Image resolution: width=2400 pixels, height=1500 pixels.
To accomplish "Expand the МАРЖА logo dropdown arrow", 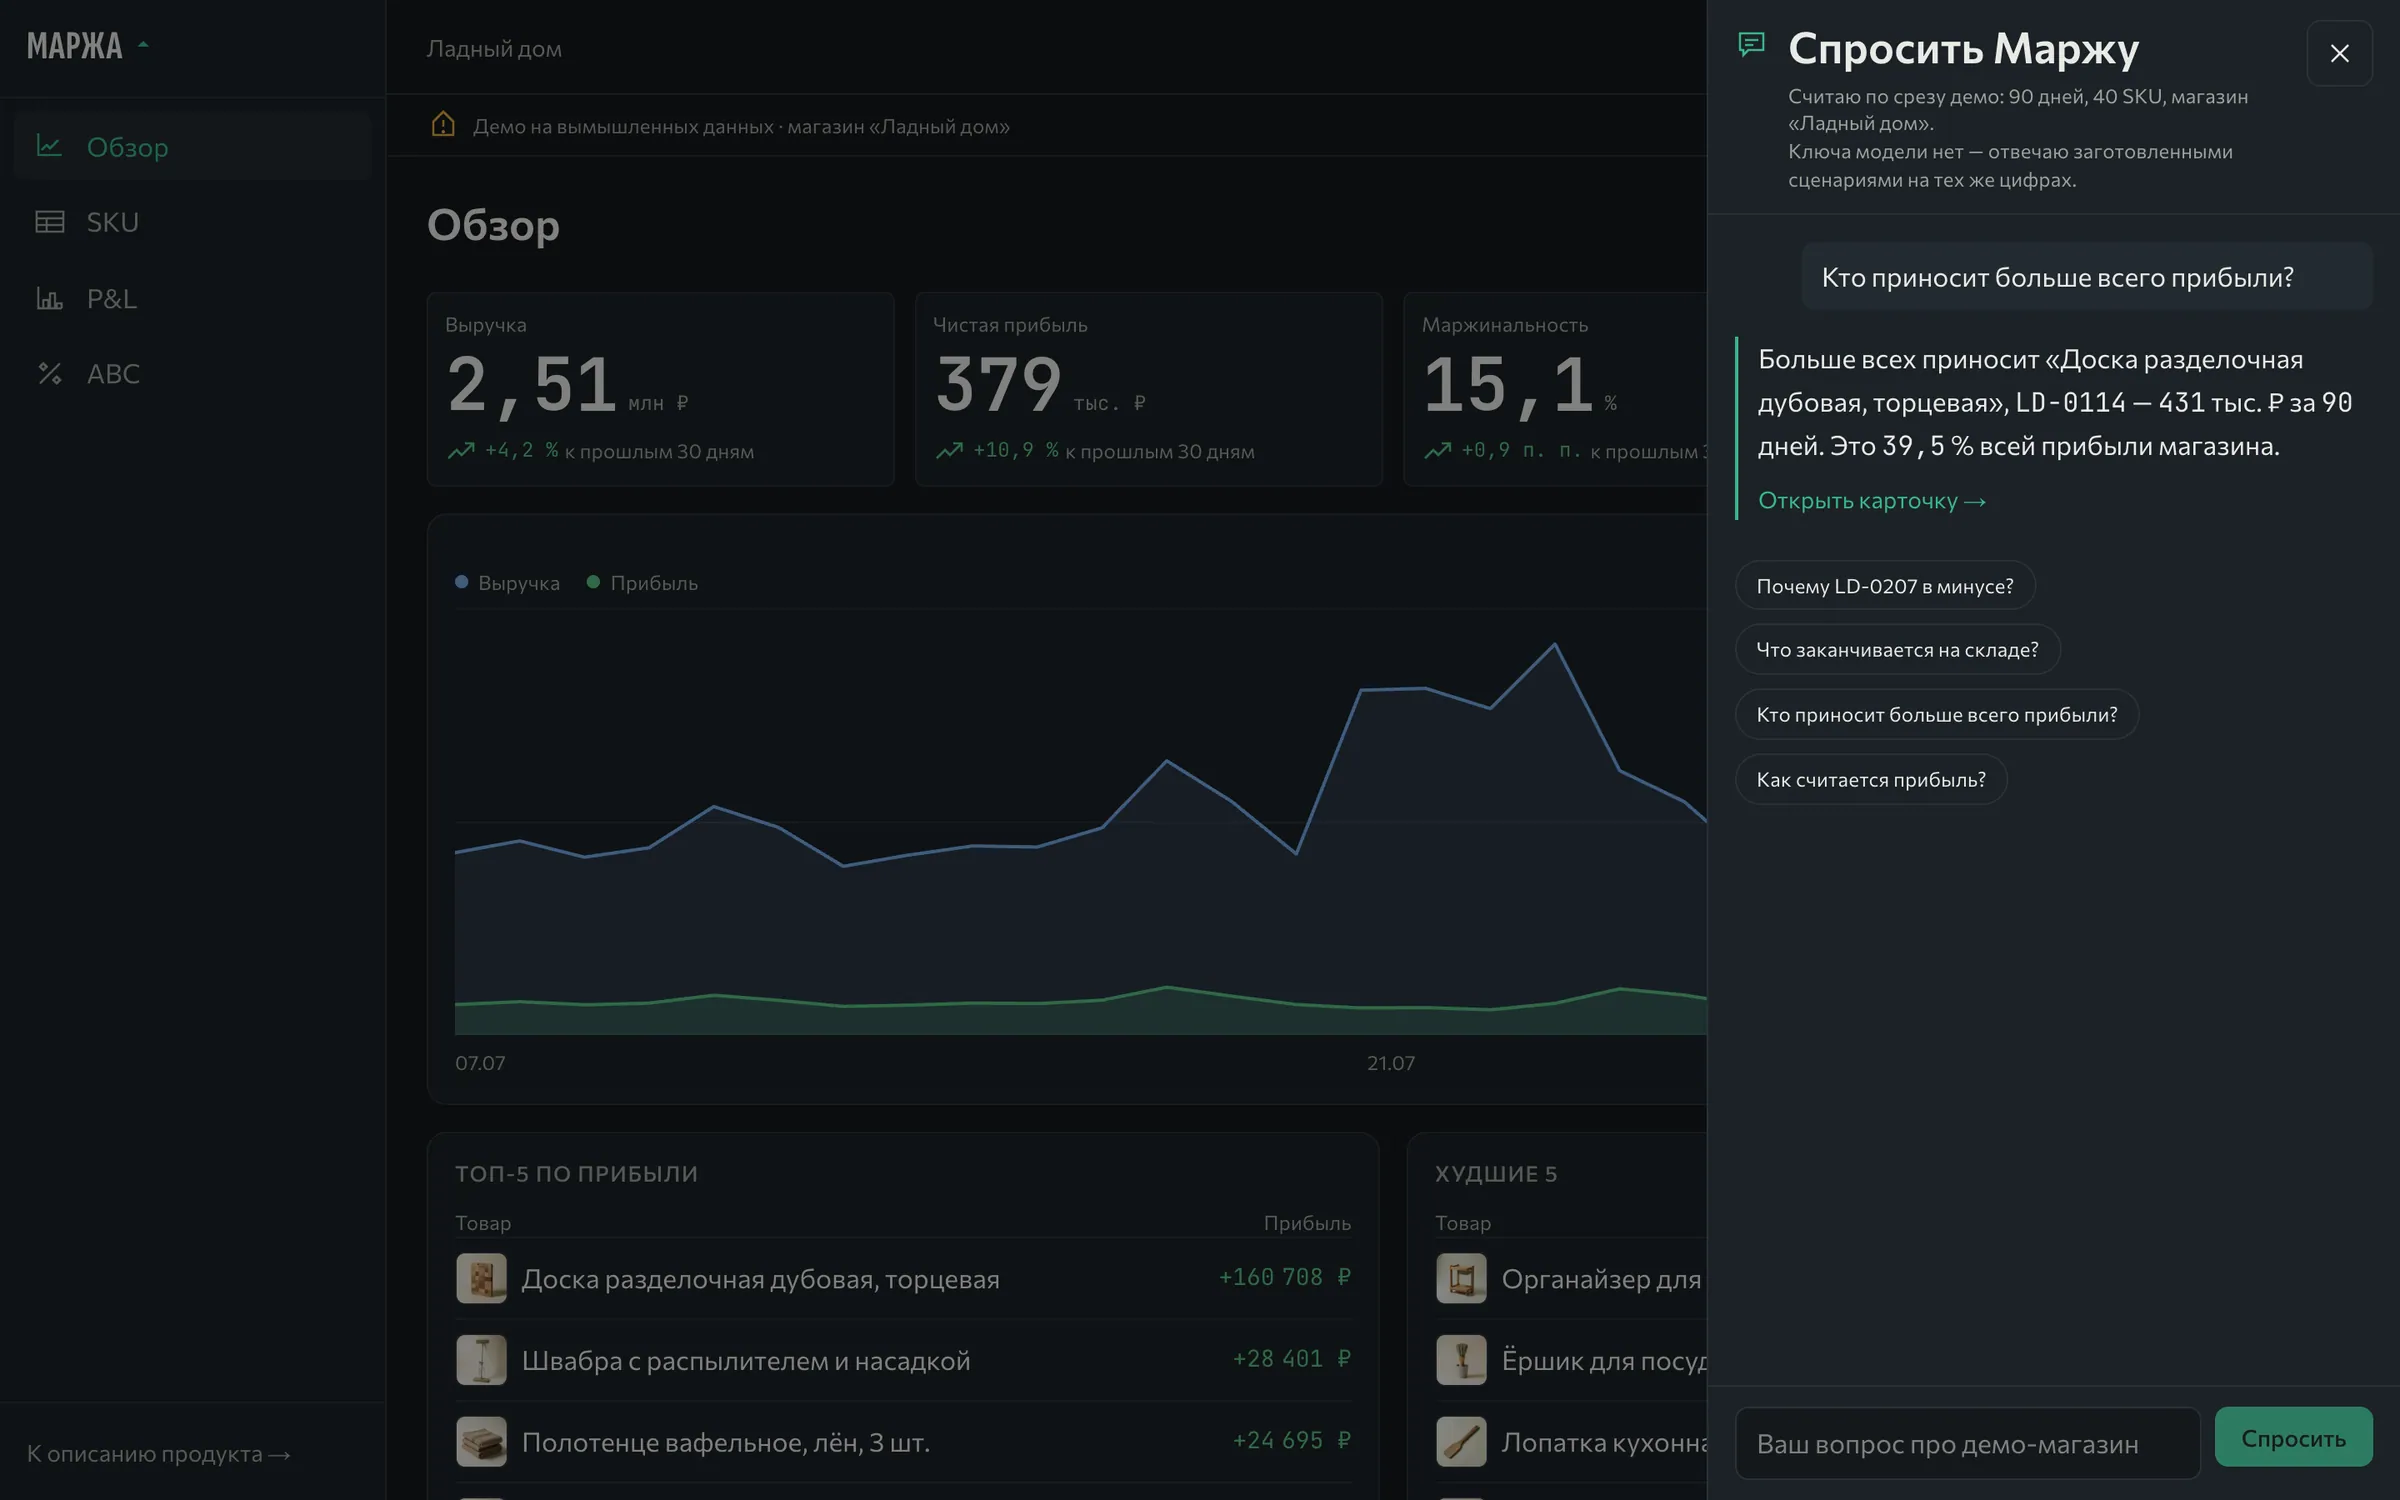I will pos(143,45).
